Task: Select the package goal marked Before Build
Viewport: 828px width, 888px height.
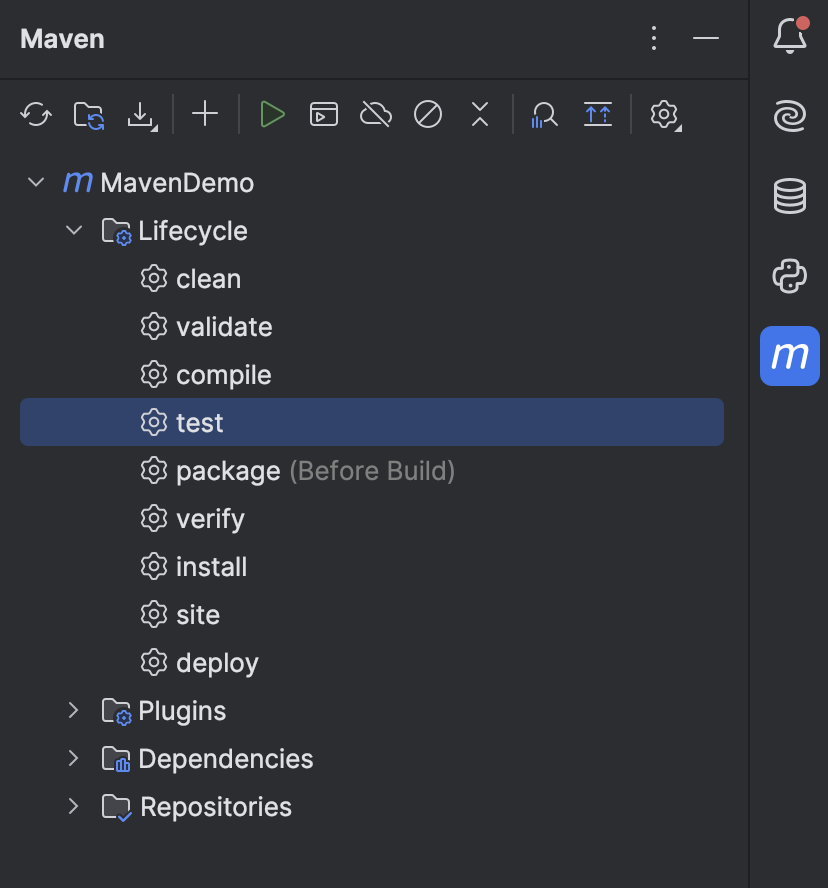Action: pyautogui.click(x=229, y=470)
